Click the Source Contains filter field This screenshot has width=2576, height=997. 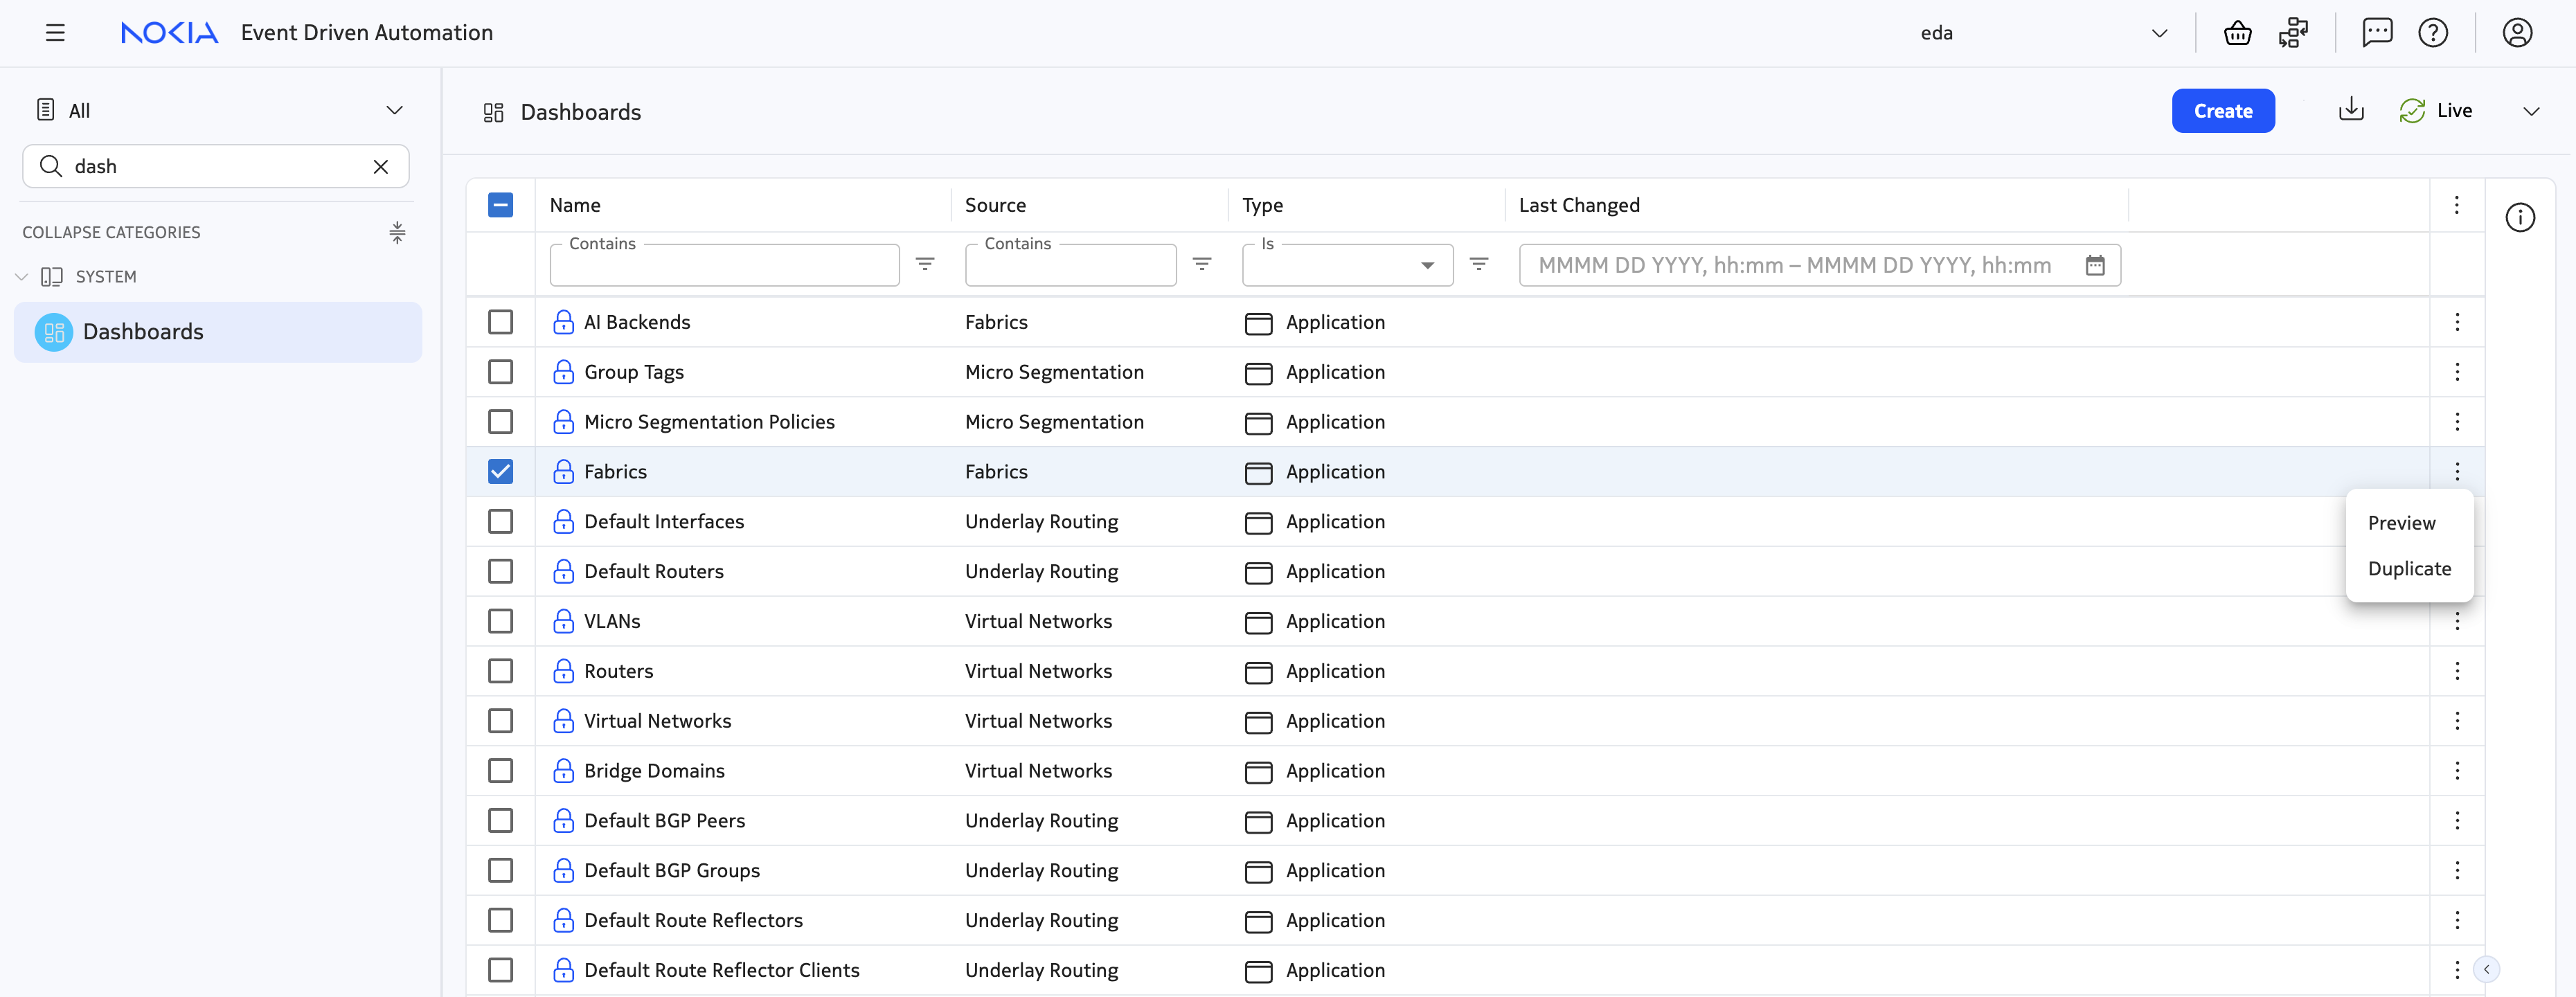coord(1070,265)
